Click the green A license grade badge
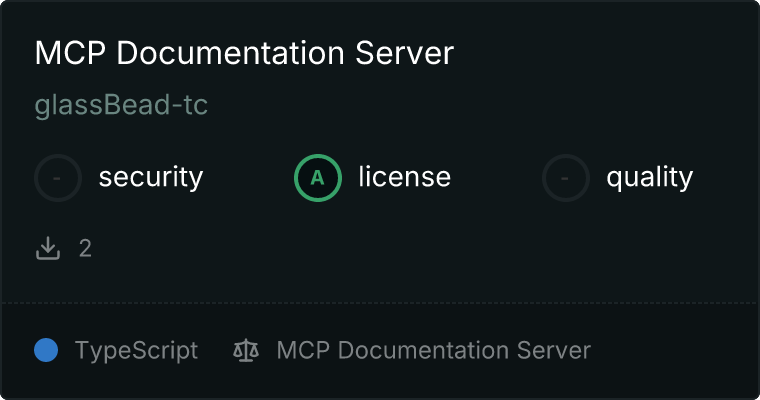760x400 pixels. point(318,178)
